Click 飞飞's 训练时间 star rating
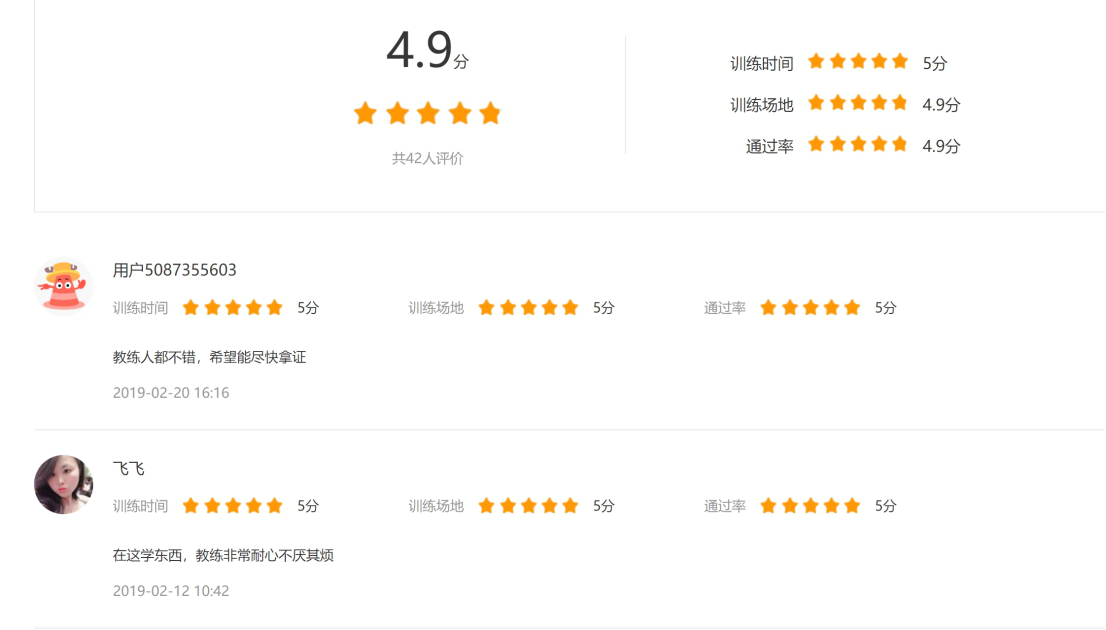Screen dimensions: 1106x630 pos(232,506)
